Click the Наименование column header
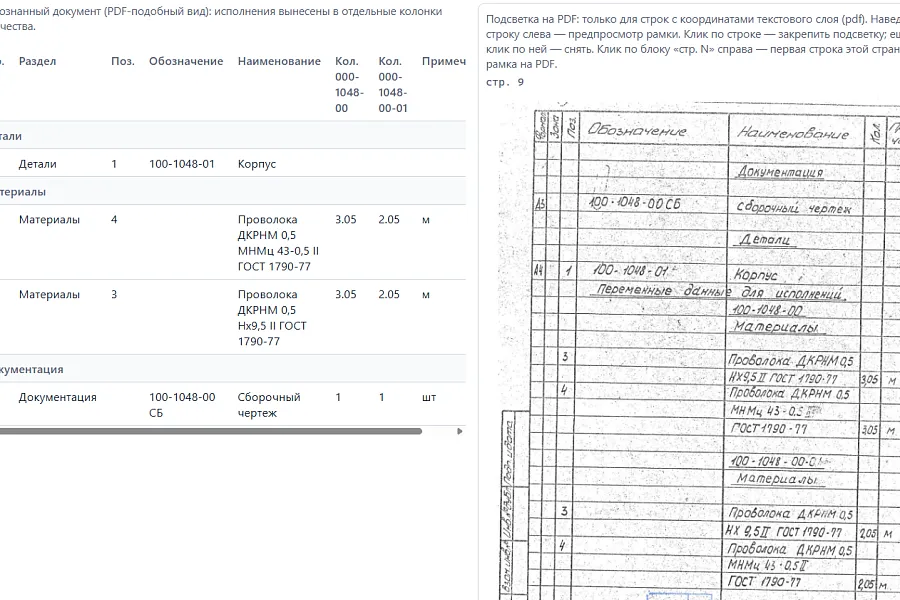This screenshot has height=600, width=900. [280, 61]
